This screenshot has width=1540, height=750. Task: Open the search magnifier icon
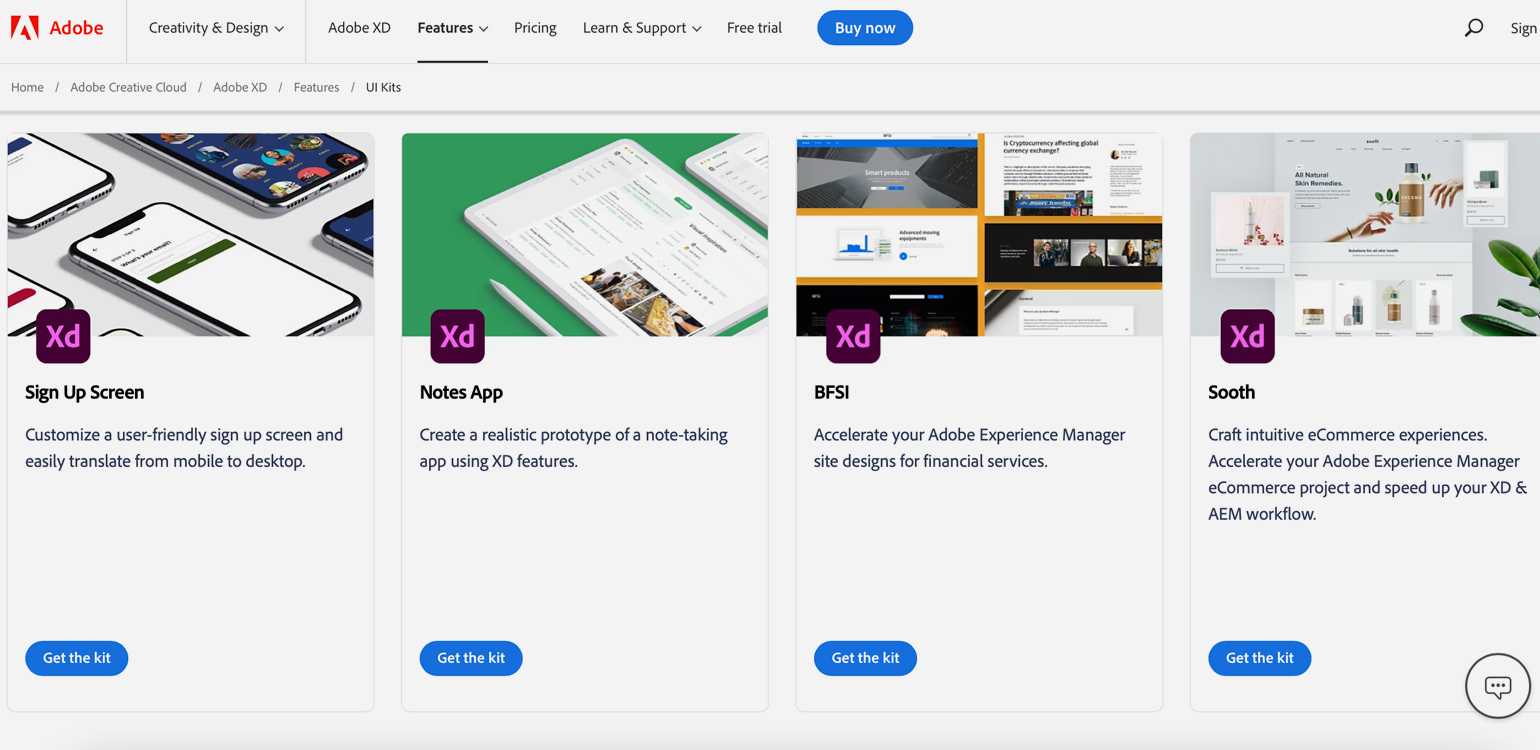tap(1473, 28)
